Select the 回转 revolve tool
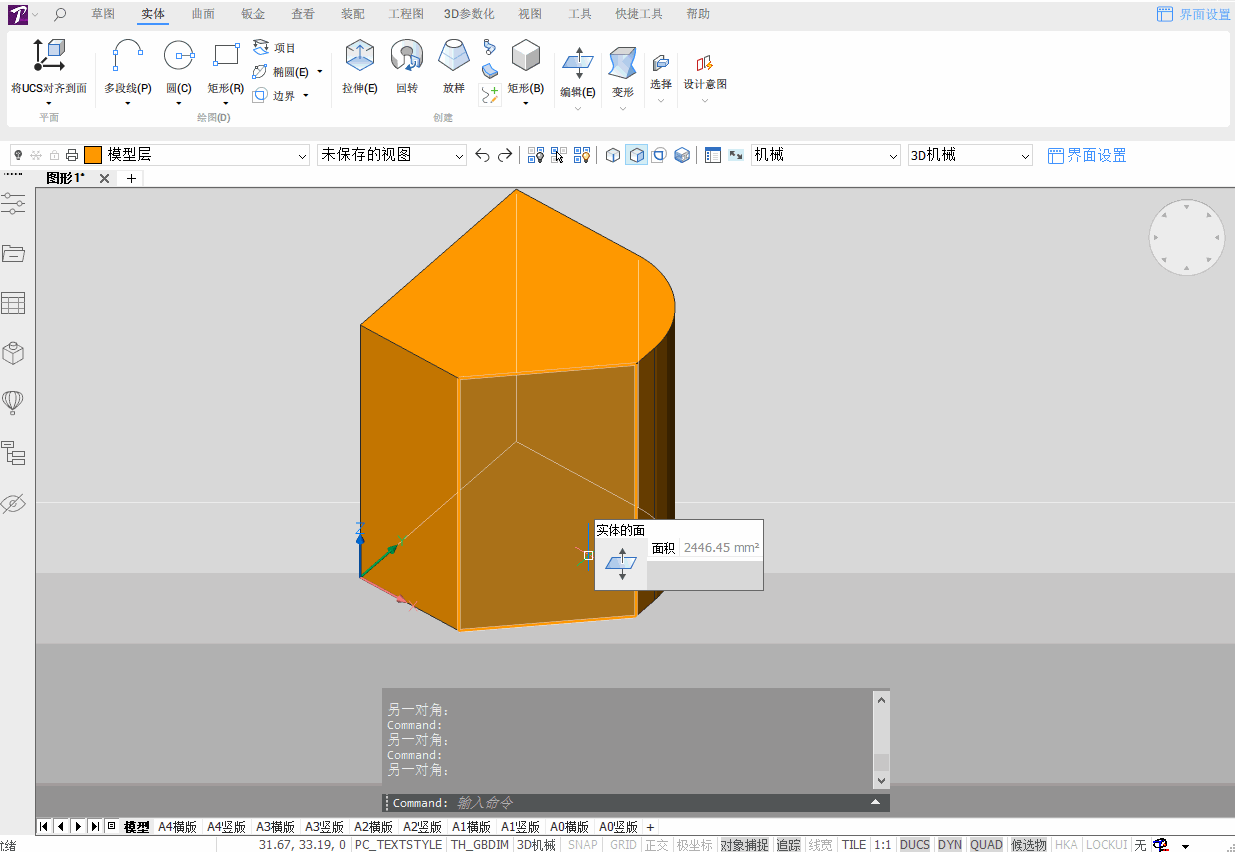This screenshot has height=852, width=1235. click(x=406, y=67)
